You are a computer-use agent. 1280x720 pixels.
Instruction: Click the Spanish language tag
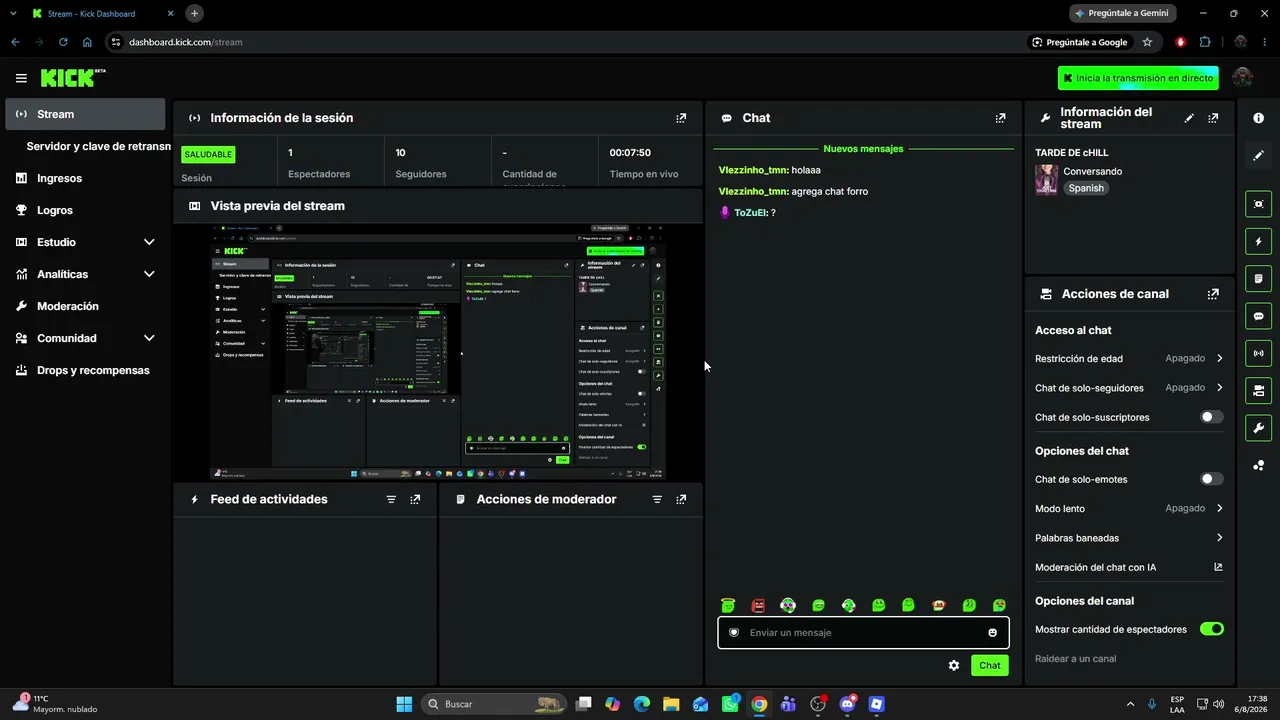[x=1085, y=188]
